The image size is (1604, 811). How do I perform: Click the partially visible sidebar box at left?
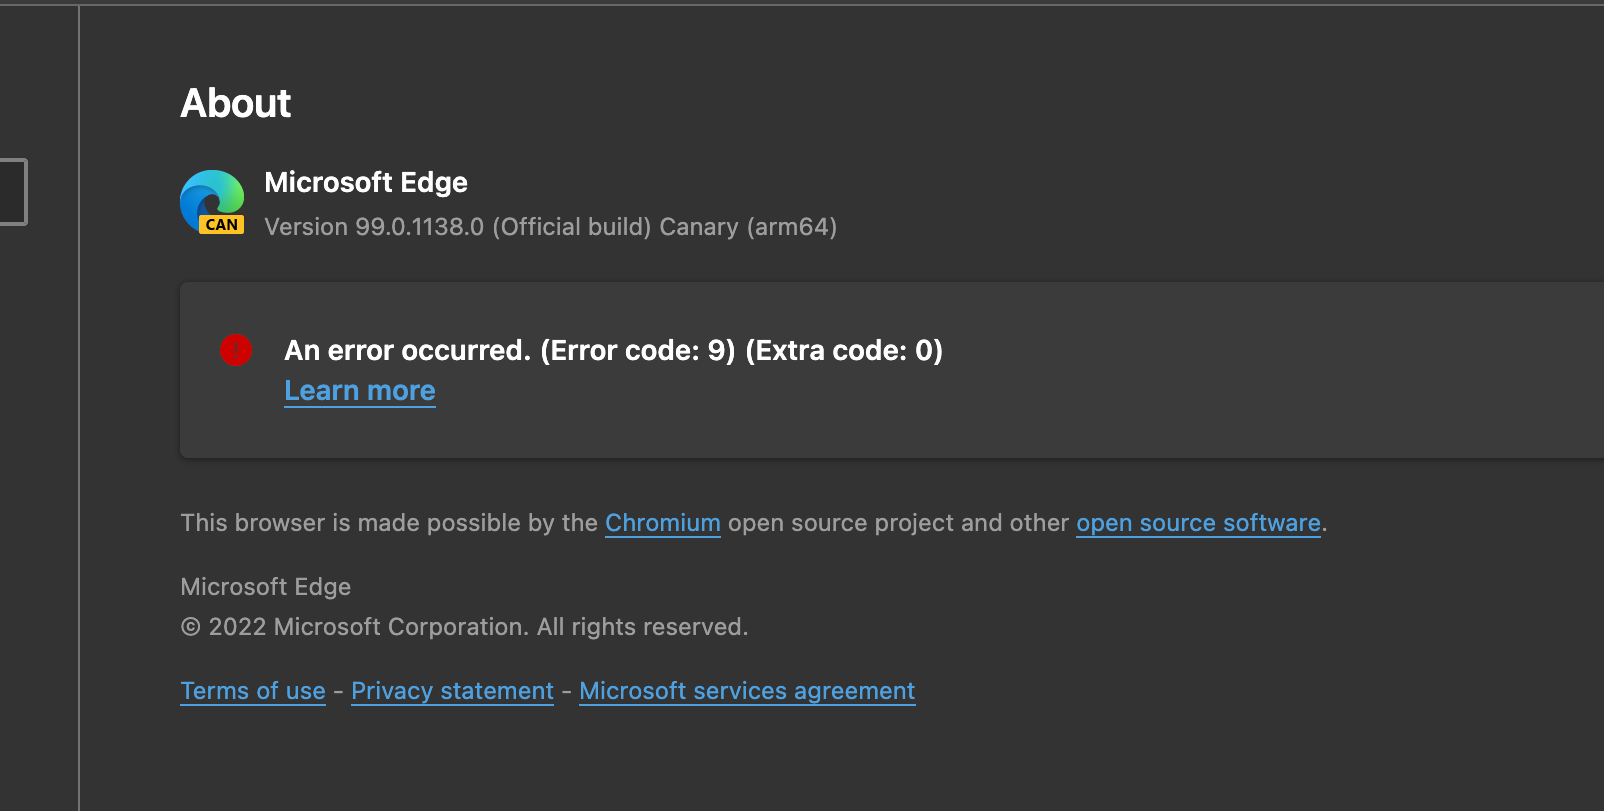click(x=13, y=192)
